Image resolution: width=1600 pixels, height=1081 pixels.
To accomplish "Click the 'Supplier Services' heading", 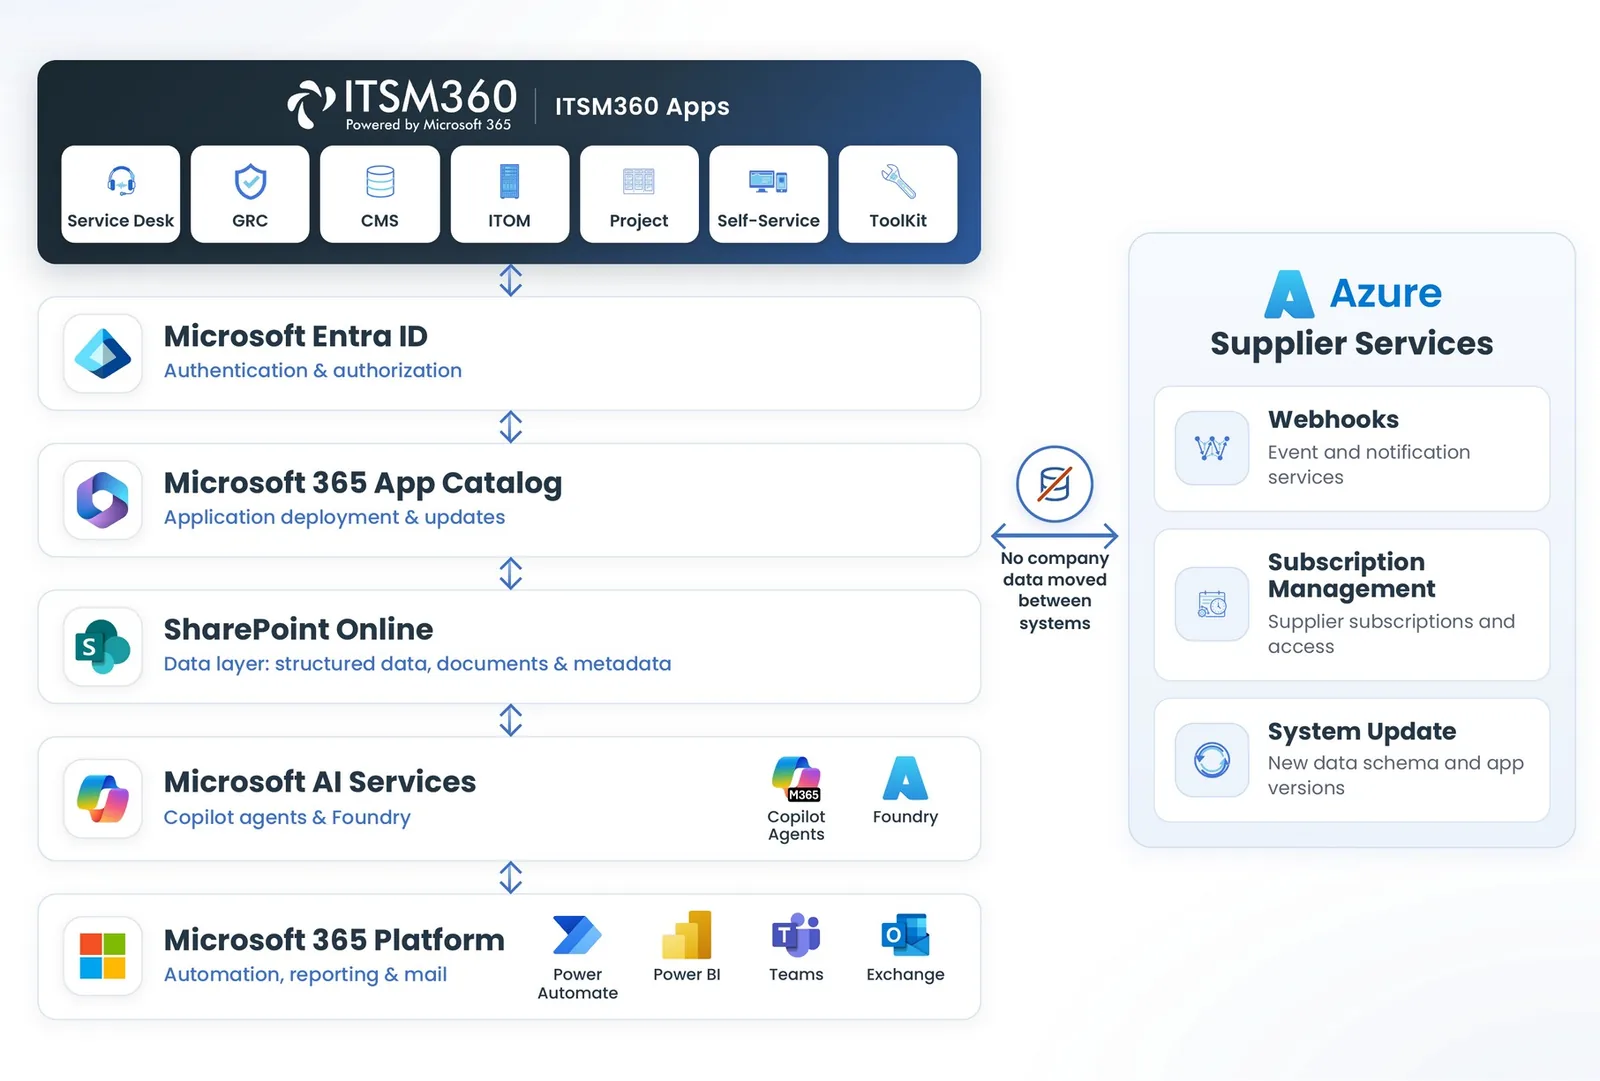I will point(1352,344).
